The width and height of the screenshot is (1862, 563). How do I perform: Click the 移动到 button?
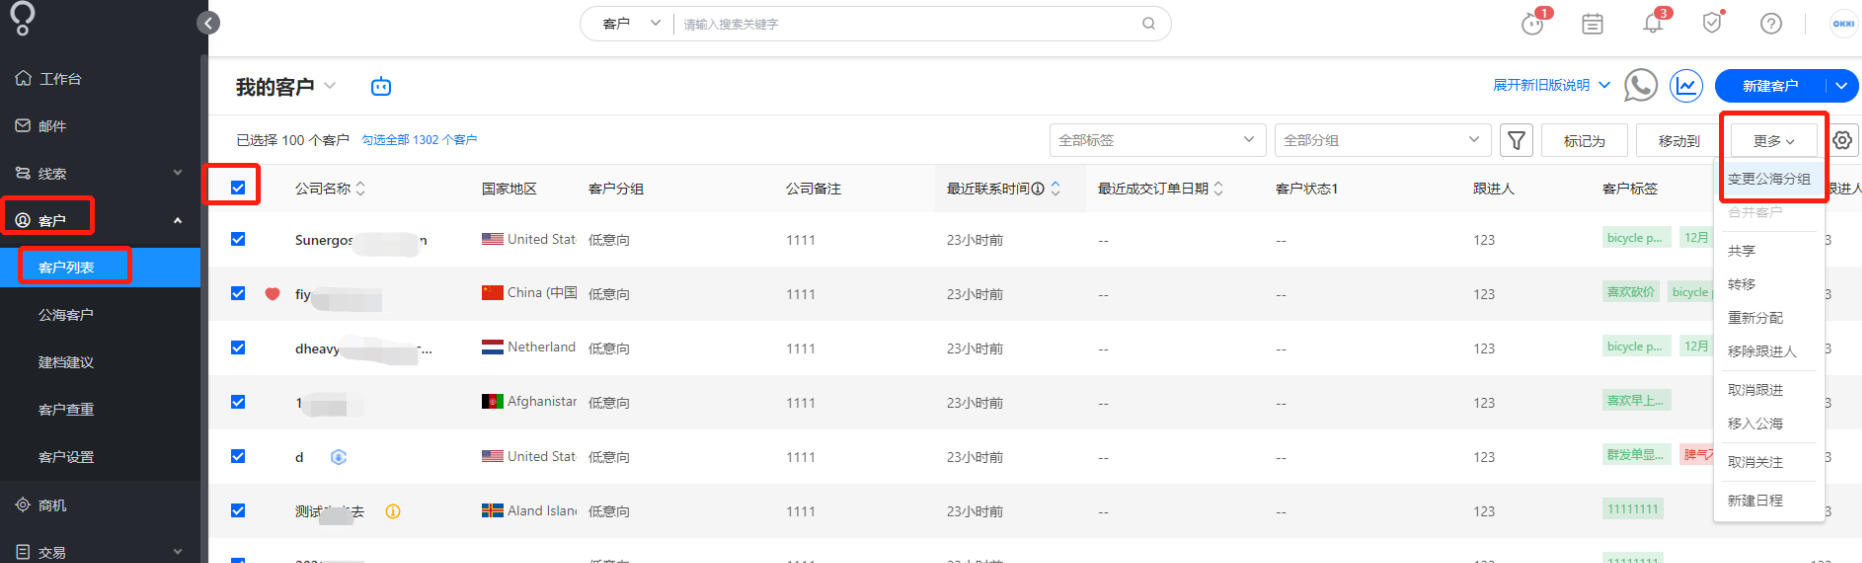[1678, 141]
